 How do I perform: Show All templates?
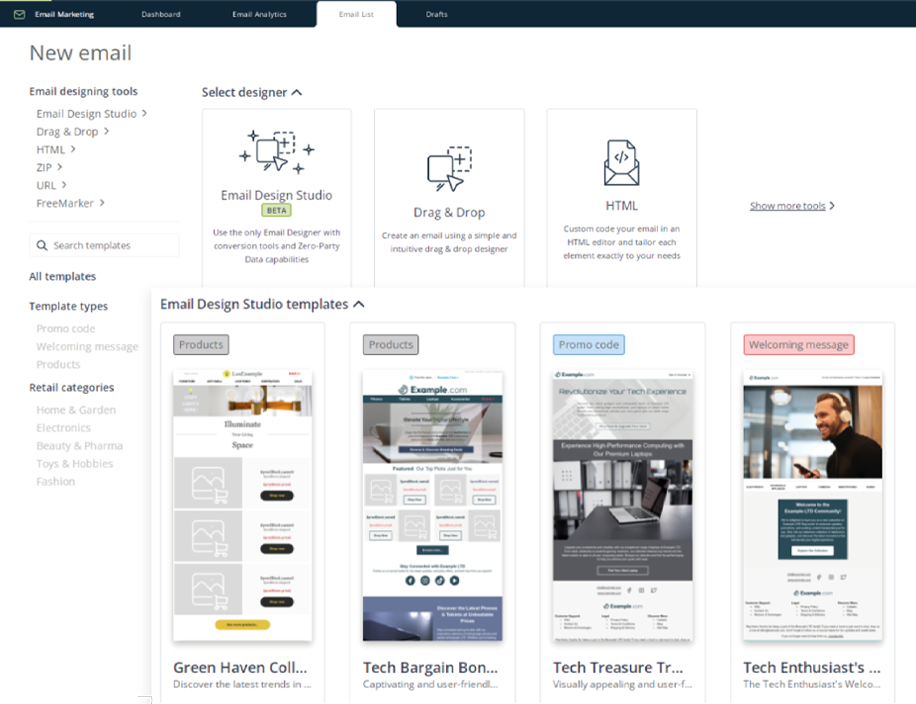point(63,276)
